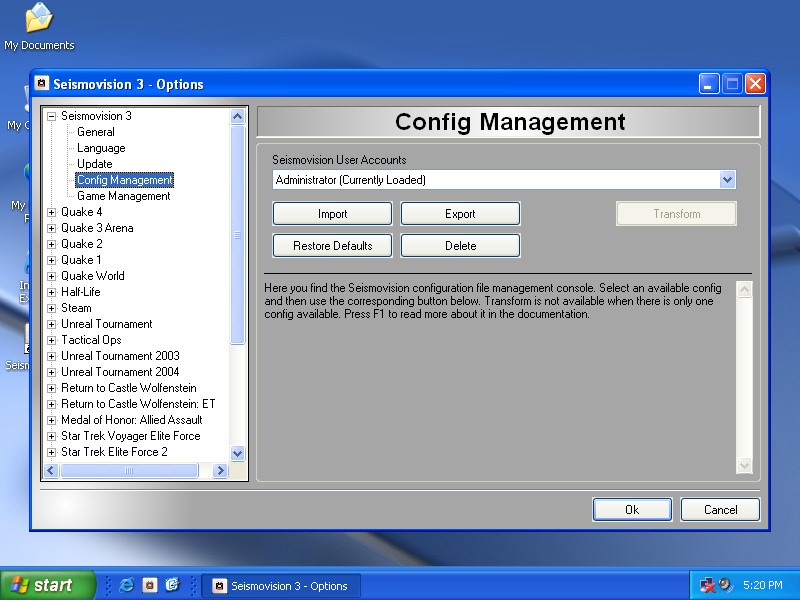Select Language in the options tree
The image size is (800, 600).
coord(101,148)
